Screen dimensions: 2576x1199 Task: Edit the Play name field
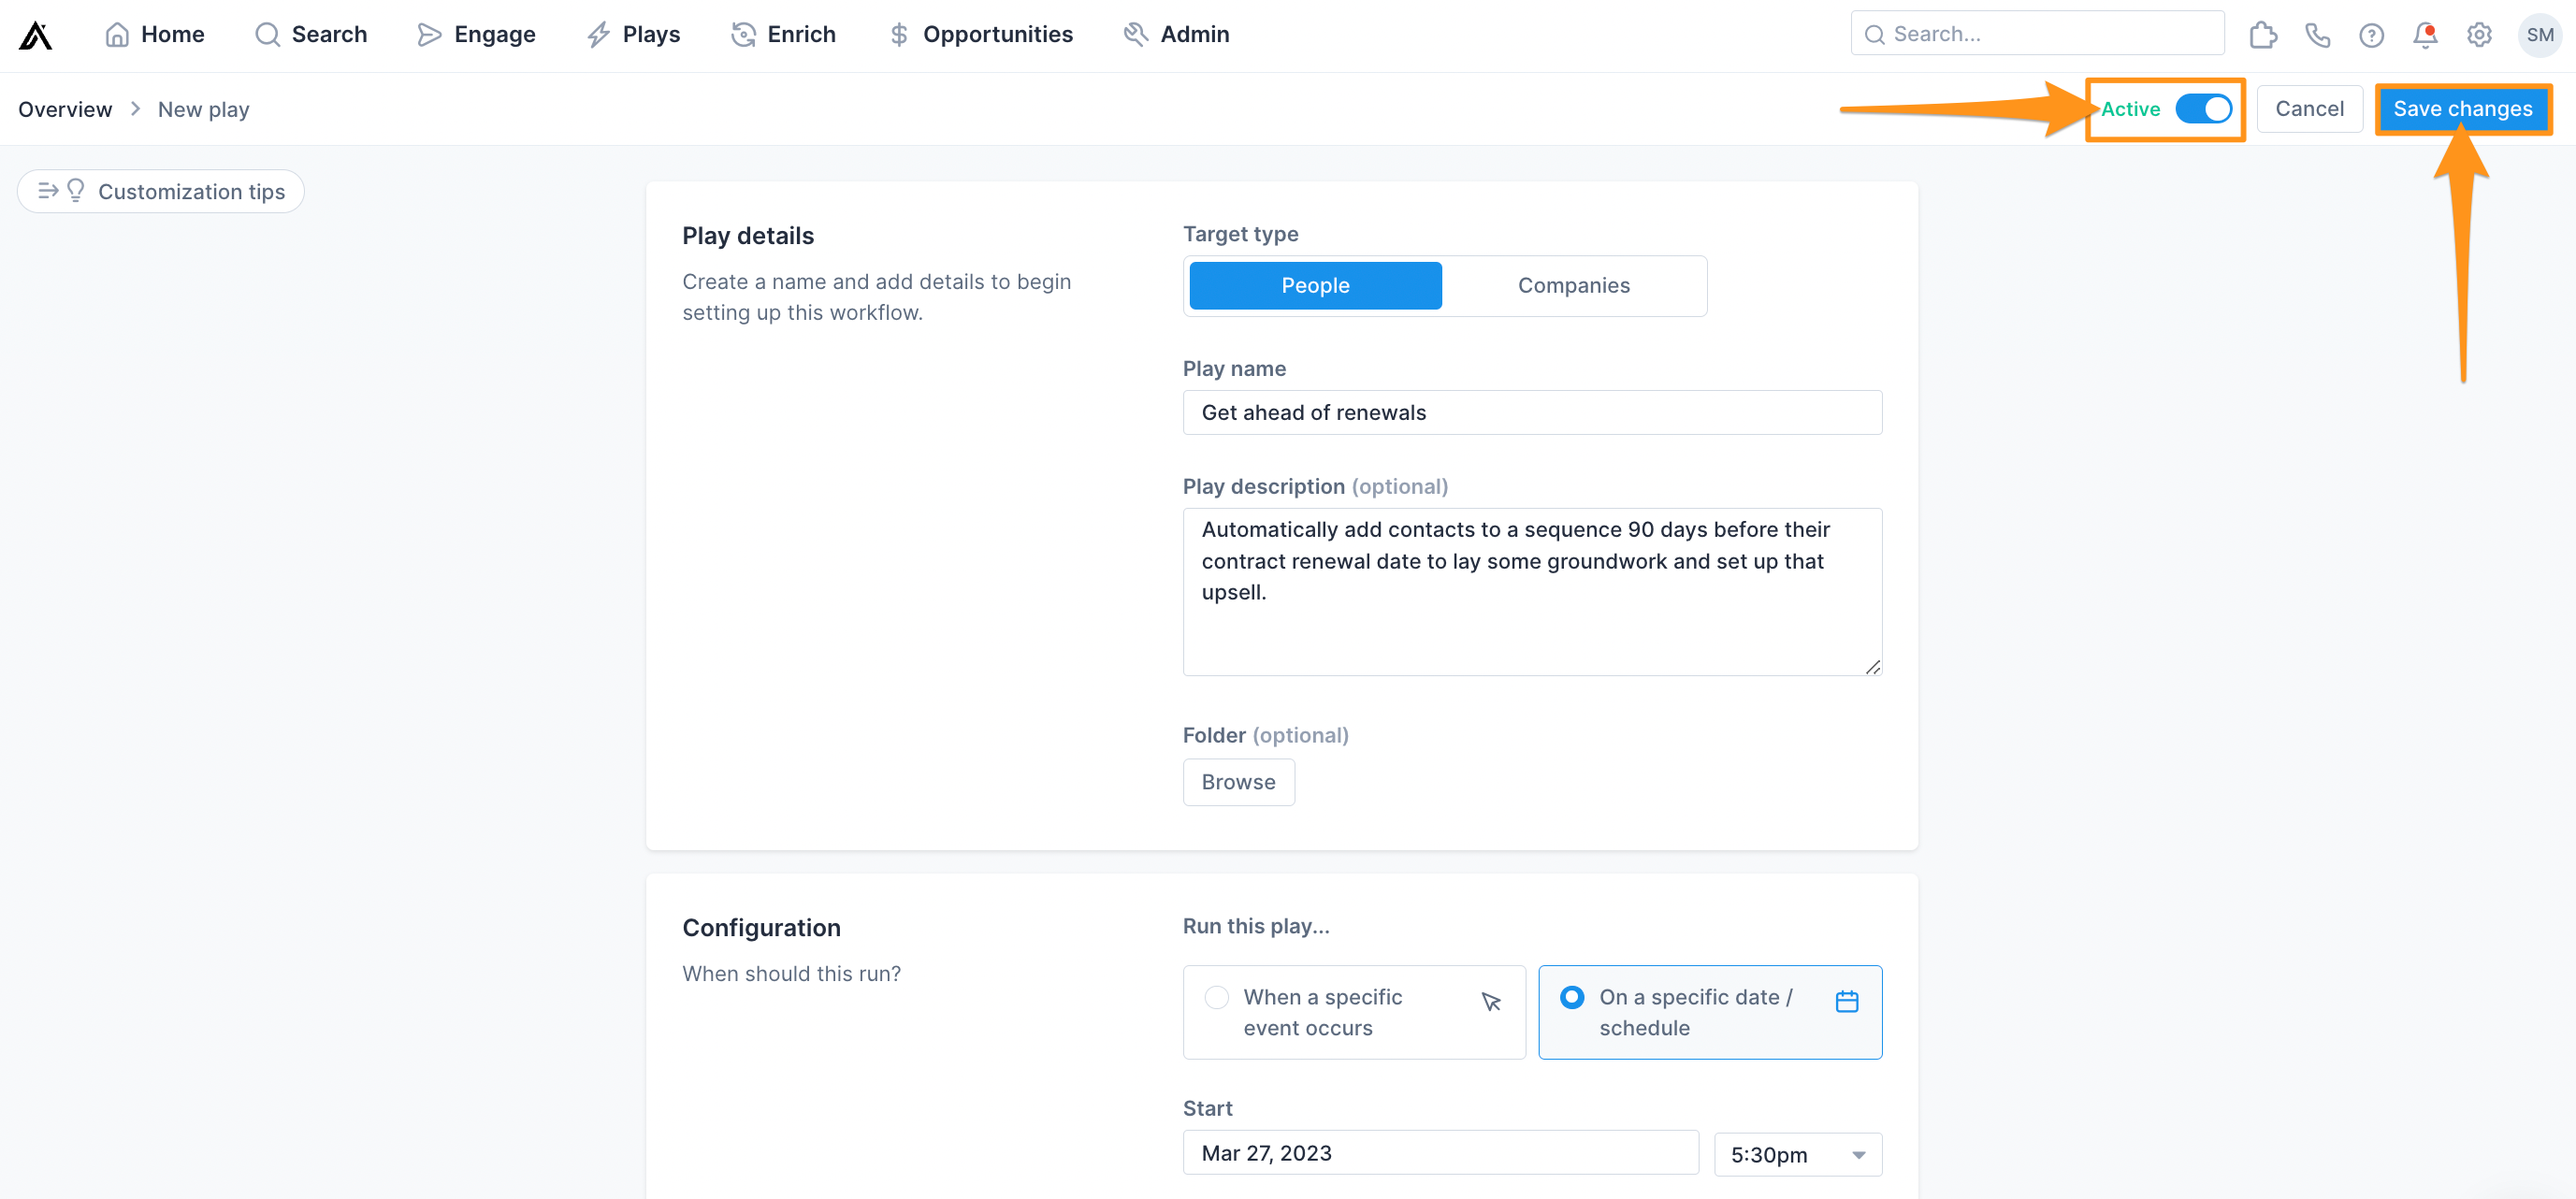point(1532,412)
